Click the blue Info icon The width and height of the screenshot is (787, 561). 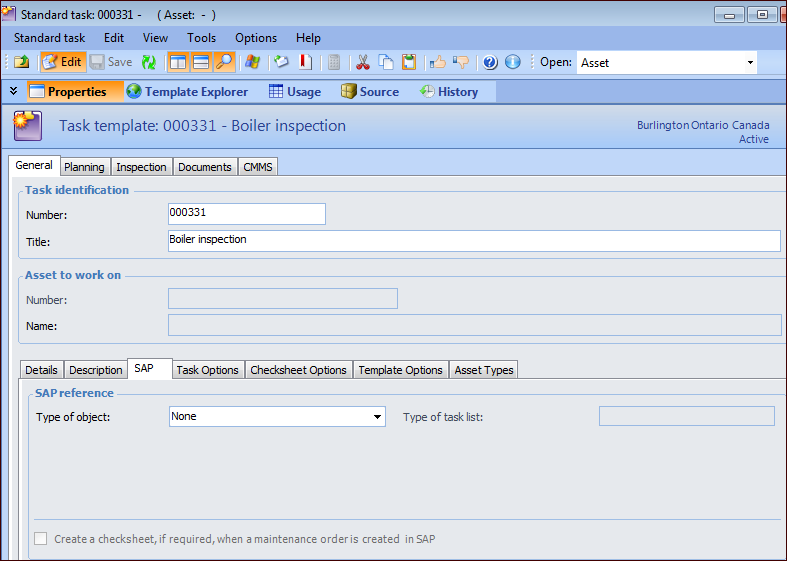(512, 62)
